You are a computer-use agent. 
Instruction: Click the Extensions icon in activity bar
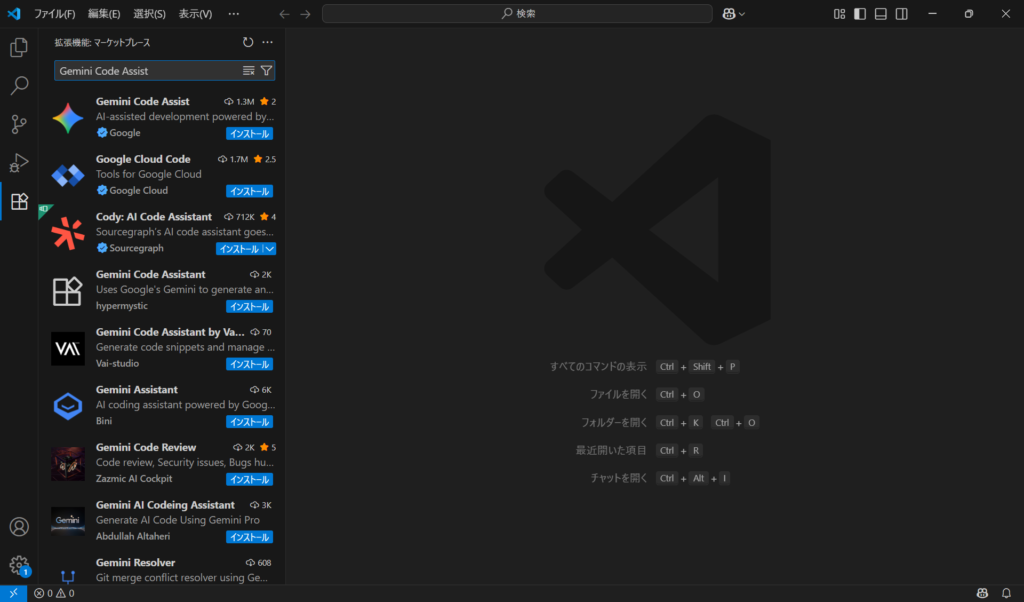point(18,202)
